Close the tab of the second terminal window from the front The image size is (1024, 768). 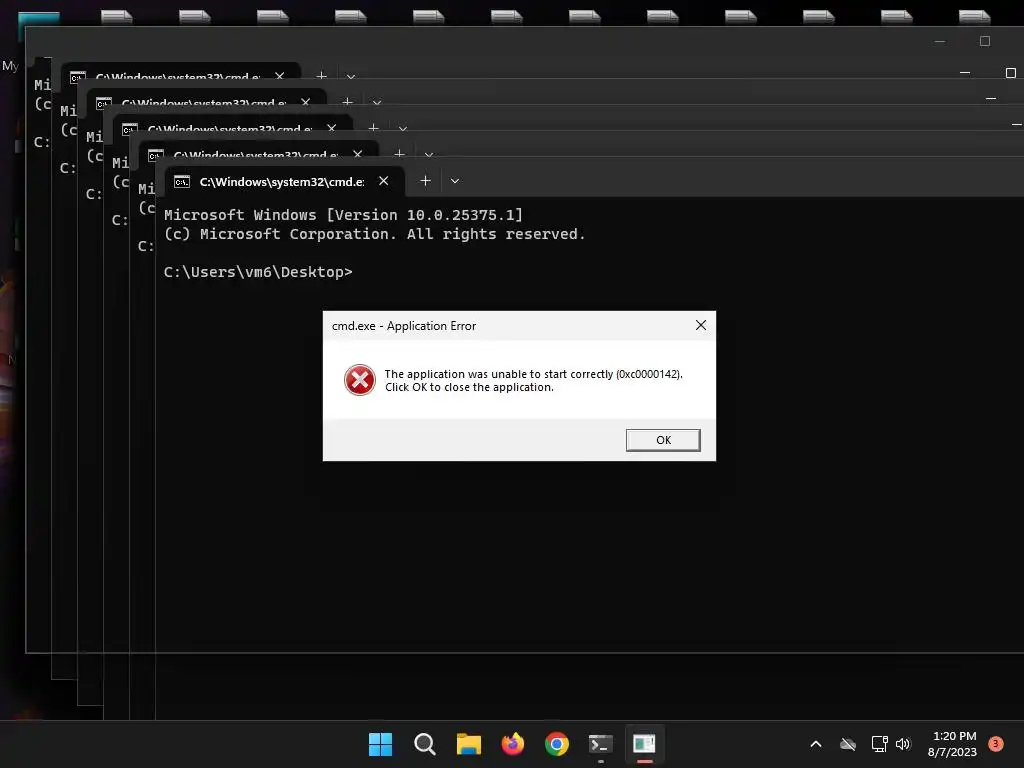click(x=357, y=154)
